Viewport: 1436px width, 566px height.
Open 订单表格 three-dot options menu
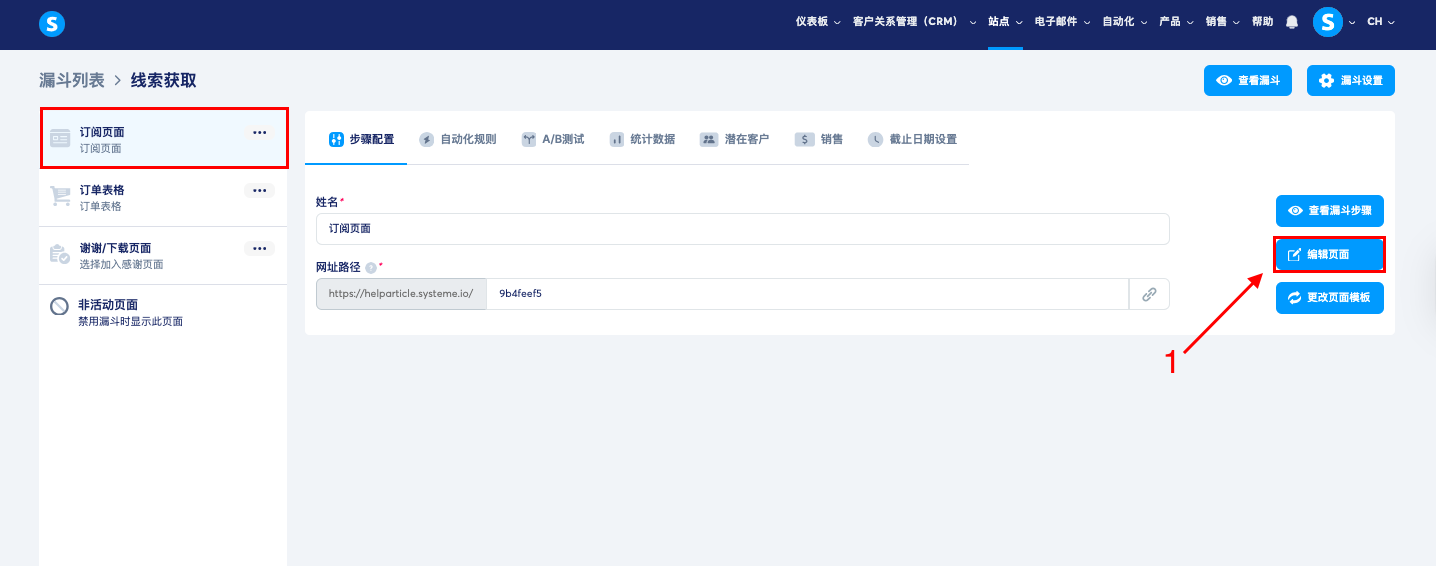coord(259,190)
